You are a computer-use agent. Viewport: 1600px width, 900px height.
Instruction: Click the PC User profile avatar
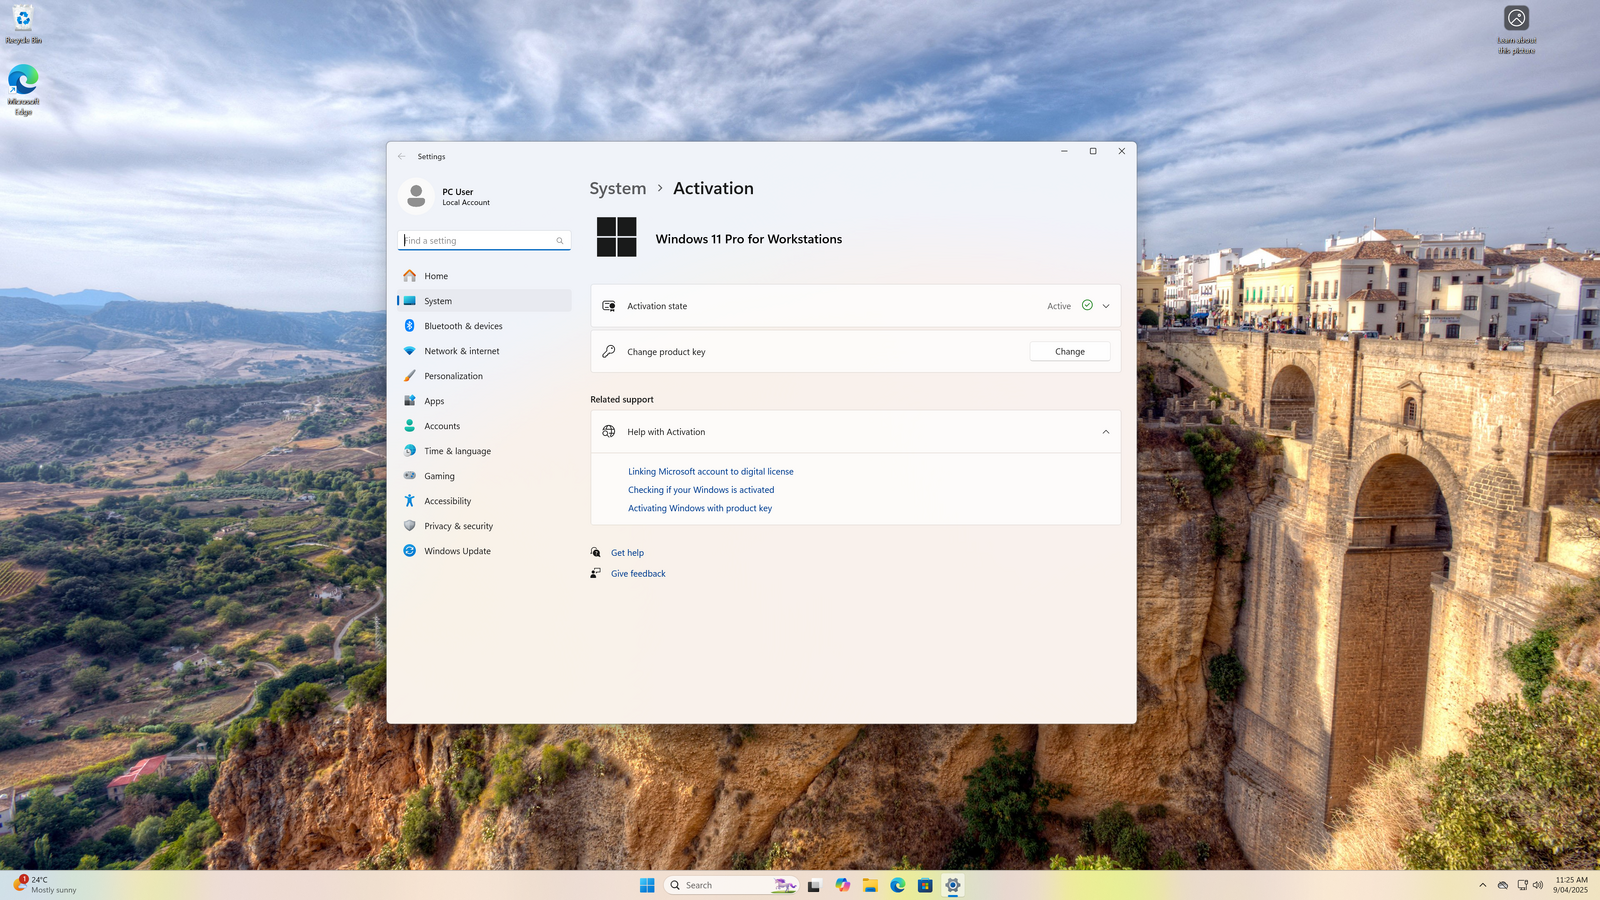coord(416,196)
